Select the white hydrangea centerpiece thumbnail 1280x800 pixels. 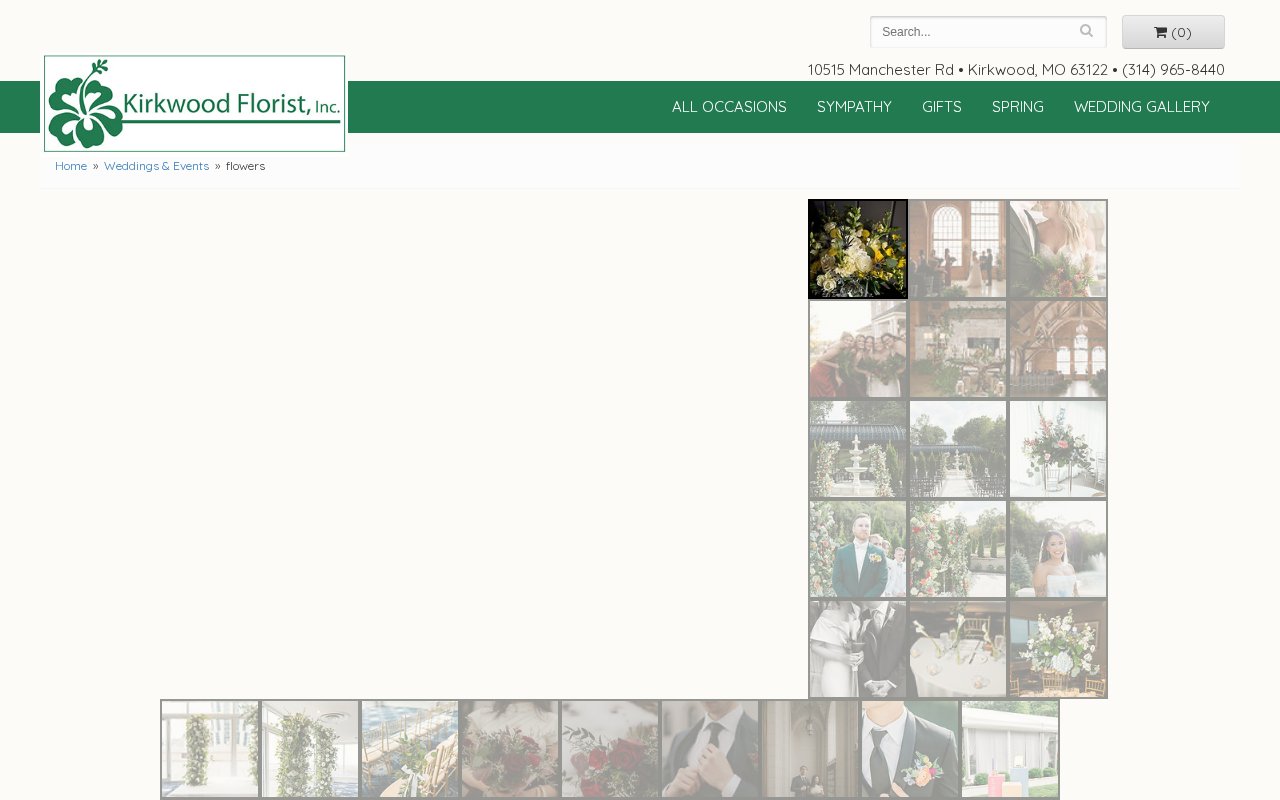(x=1058, y=649)
